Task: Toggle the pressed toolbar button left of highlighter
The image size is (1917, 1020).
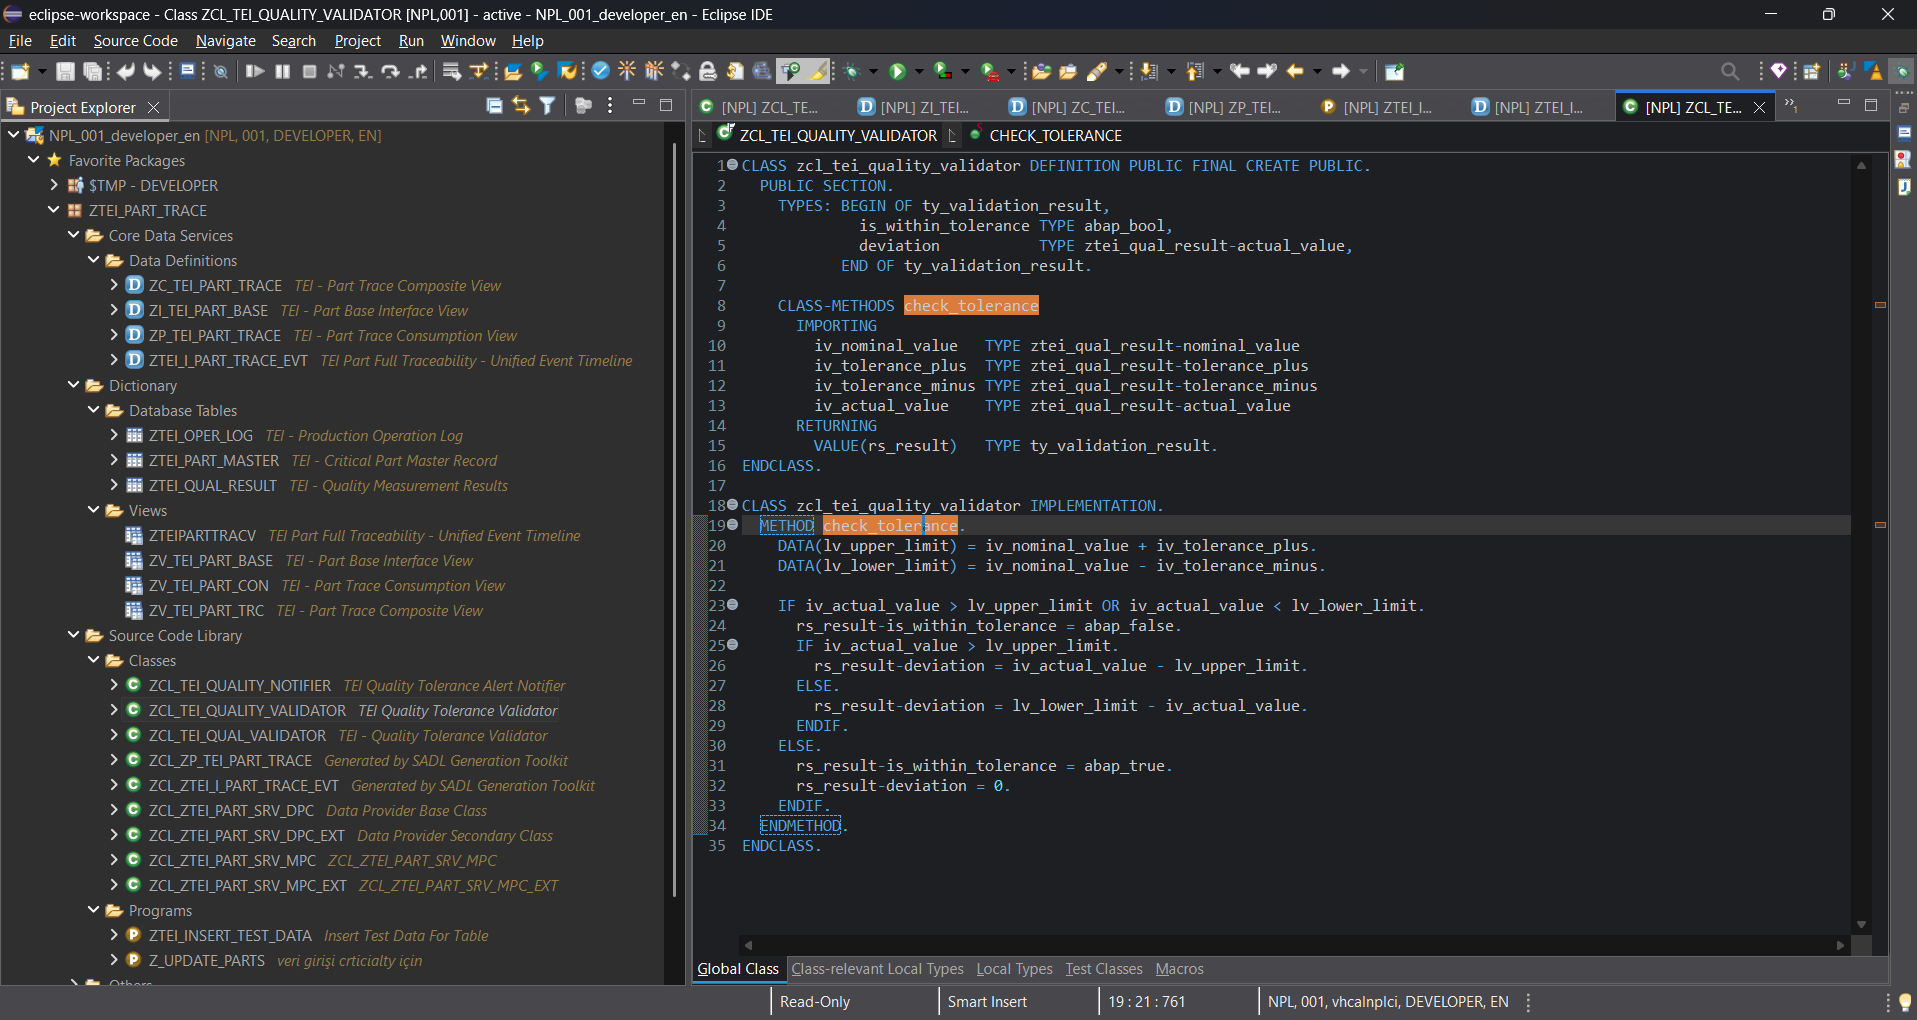Action: point(790,71)
